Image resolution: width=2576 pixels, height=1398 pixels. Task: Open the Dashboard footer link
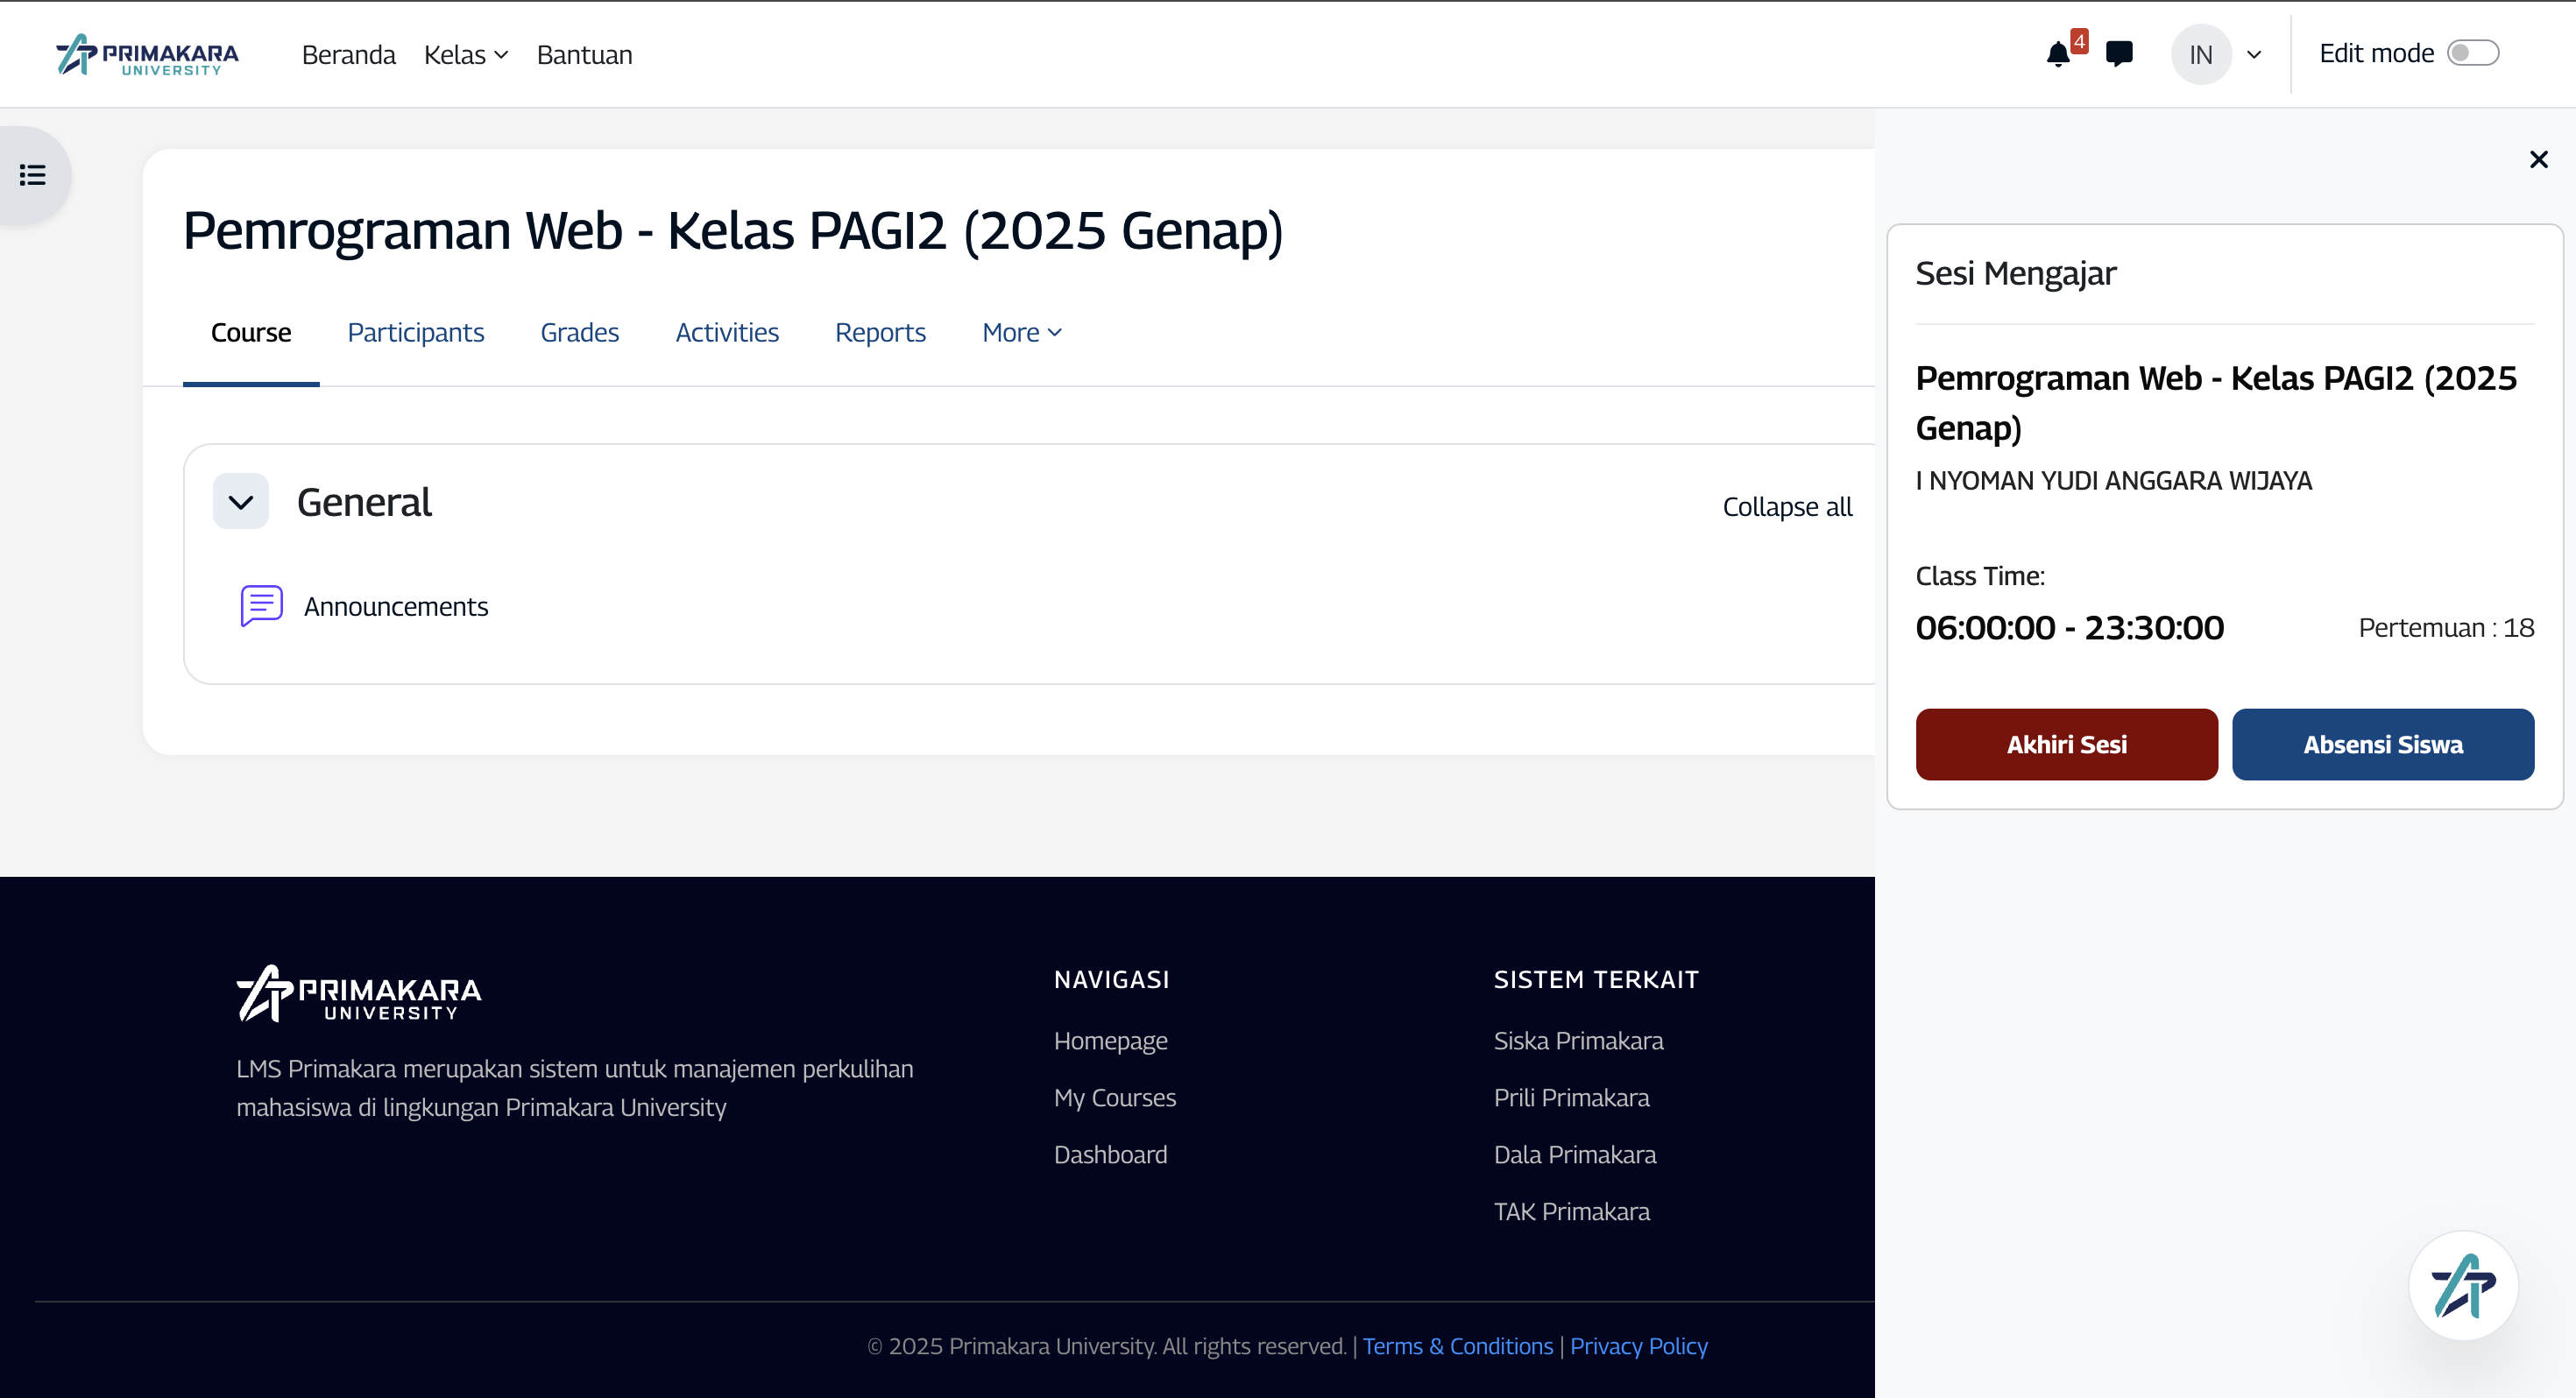[x=1111, y=1154]
